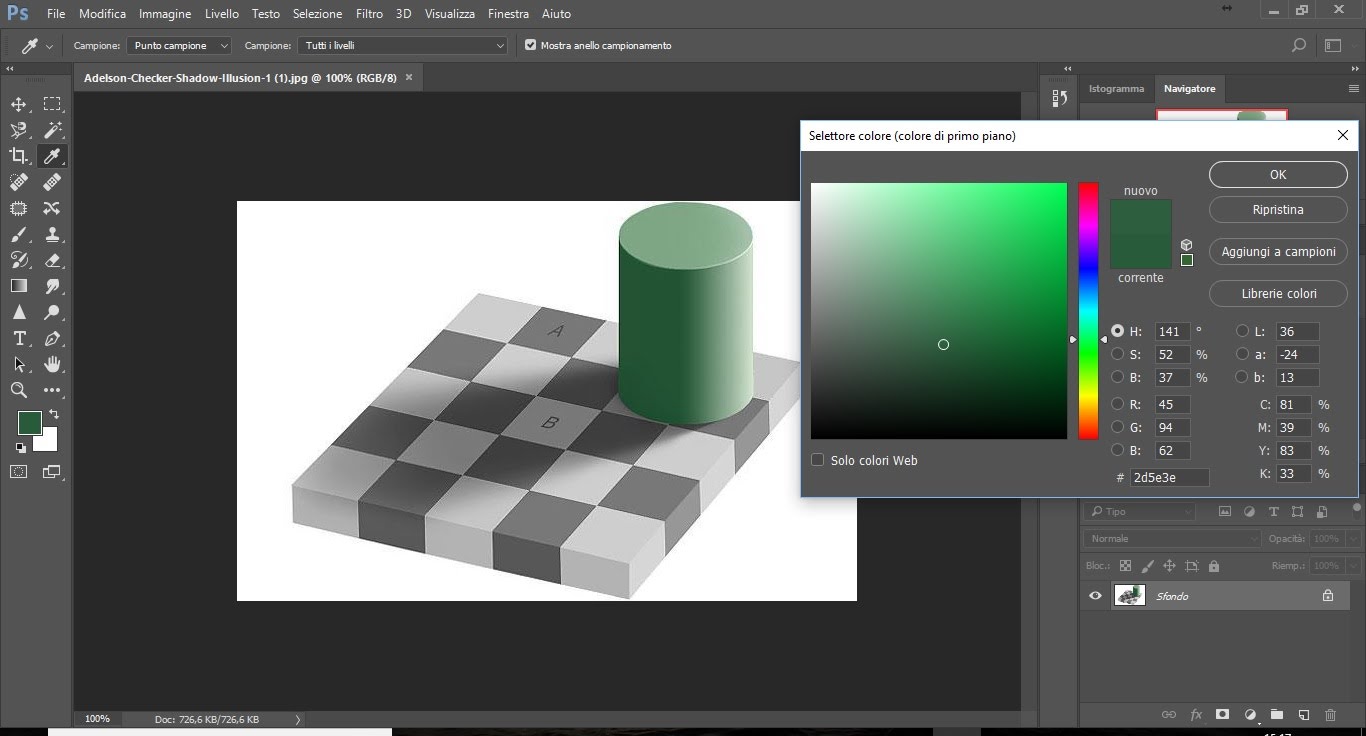This screenshot has height=736, width=1366.
Task: Switch to the Navigatore tab
Action: point(1189,89)
